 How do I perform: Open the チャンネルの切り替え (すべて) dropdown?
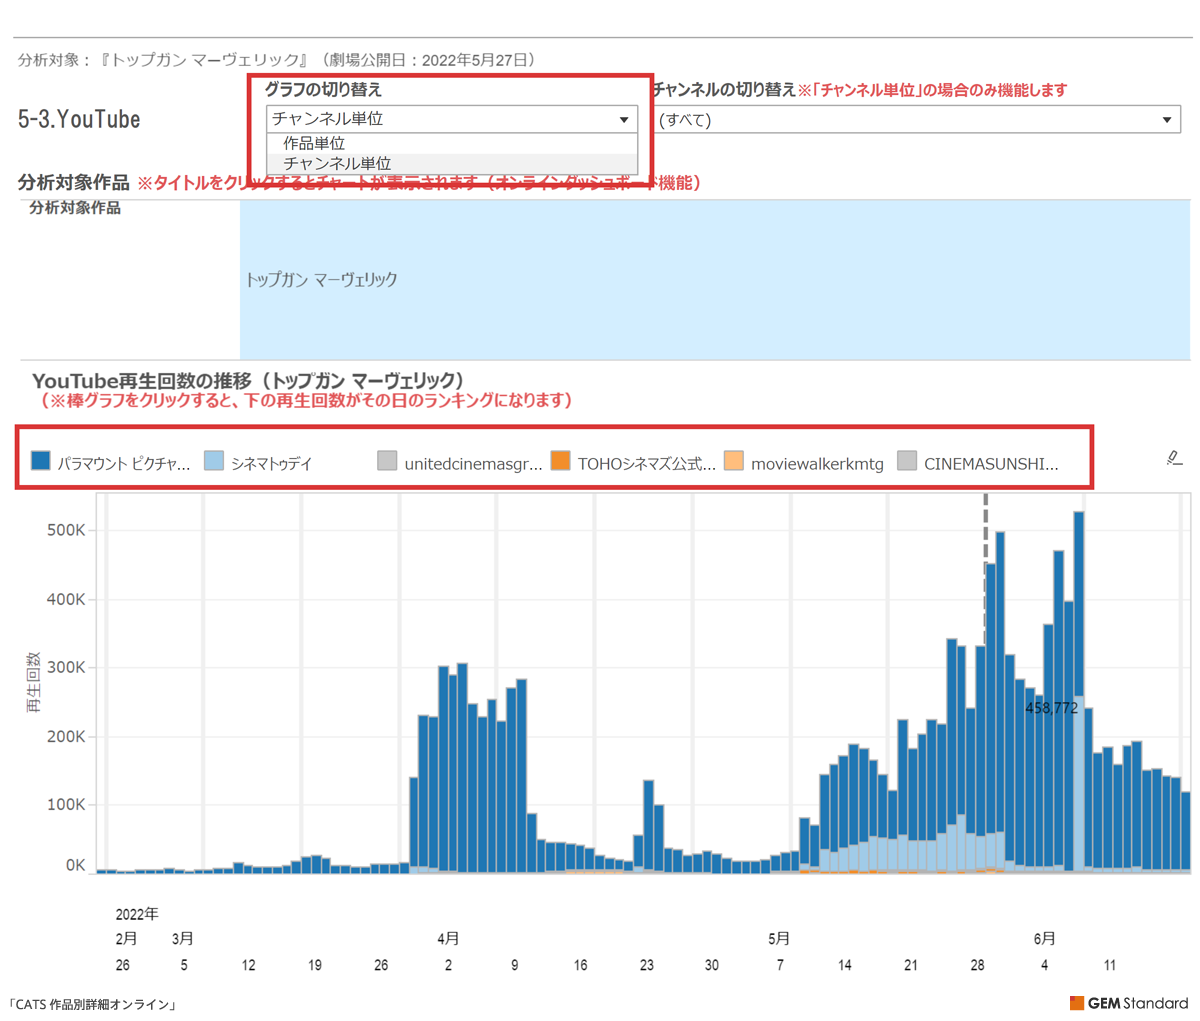[917, 120]
